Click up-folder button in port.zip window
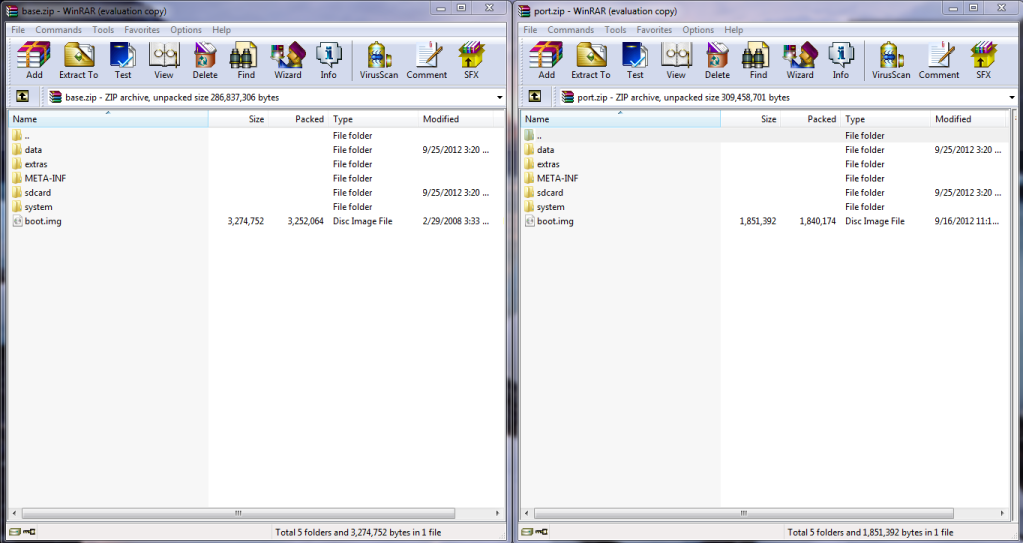Screen dimensions: 1023x543 (x=535, y=97)
